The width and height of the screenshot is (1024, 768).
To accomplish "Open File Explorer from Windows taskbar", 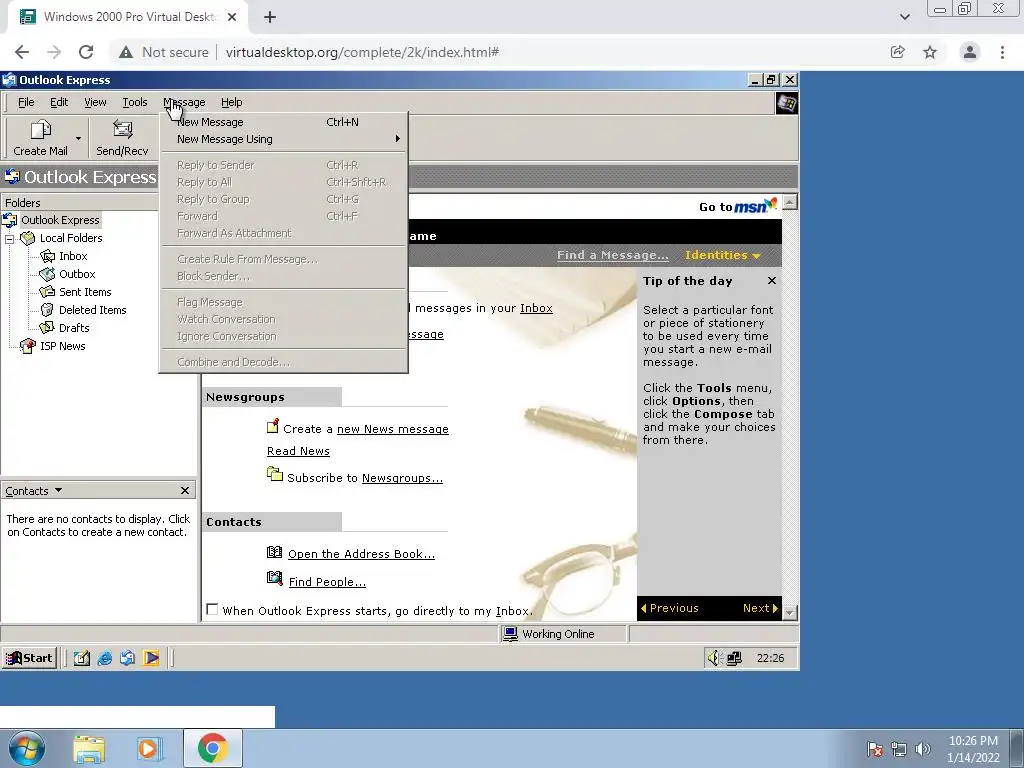I will (89, 748).
